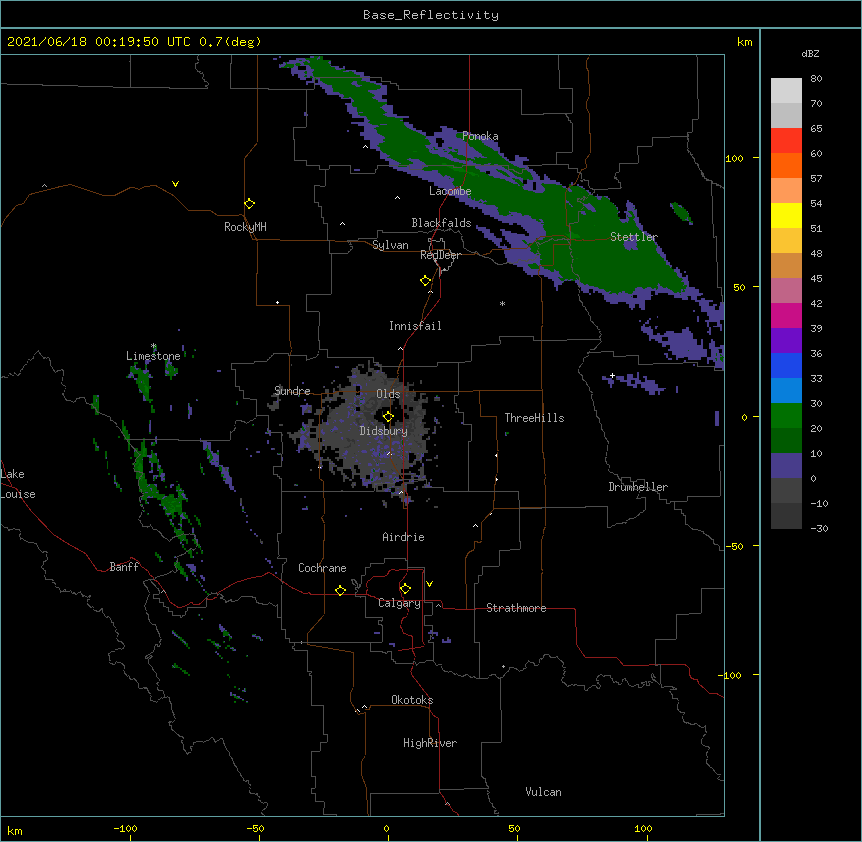Viewport: 862px width, 842px height.
Task: Click the Okotoks label
Action: (412, 700)
